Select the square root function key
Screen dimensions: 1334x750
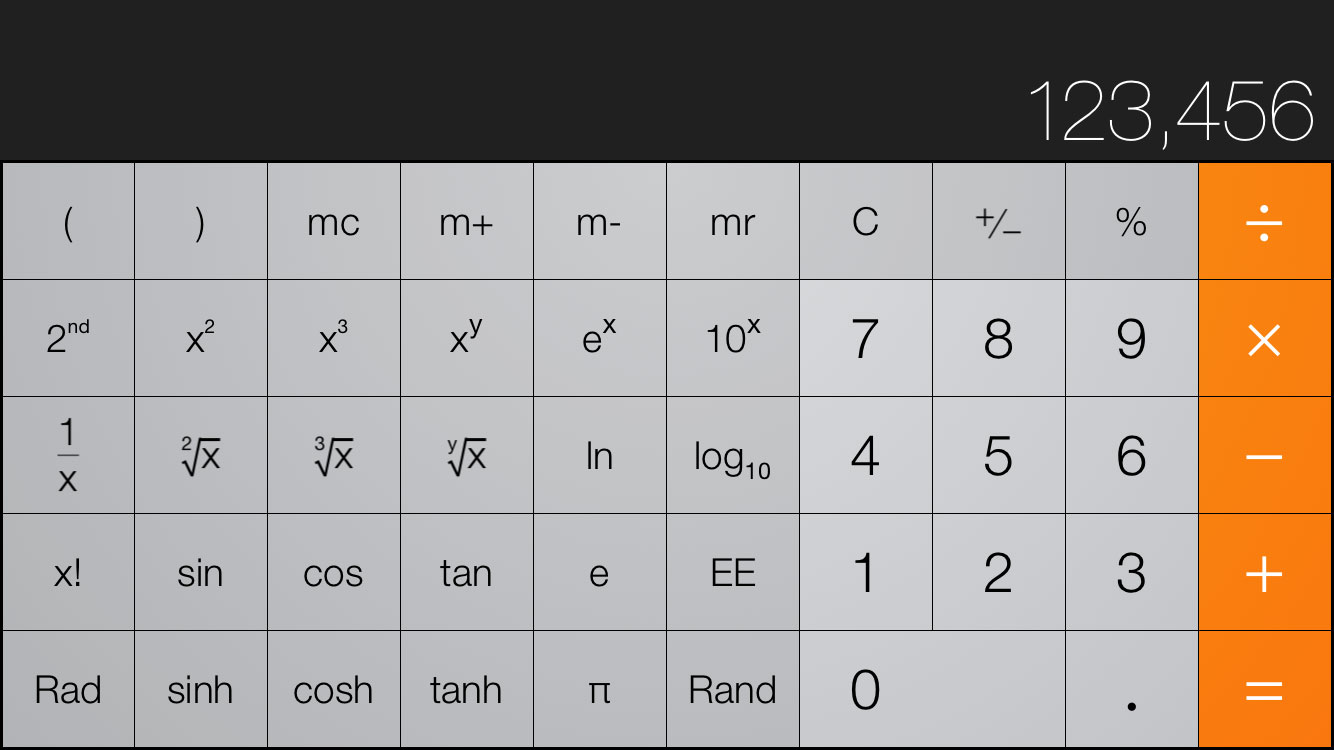coord(200,456)
